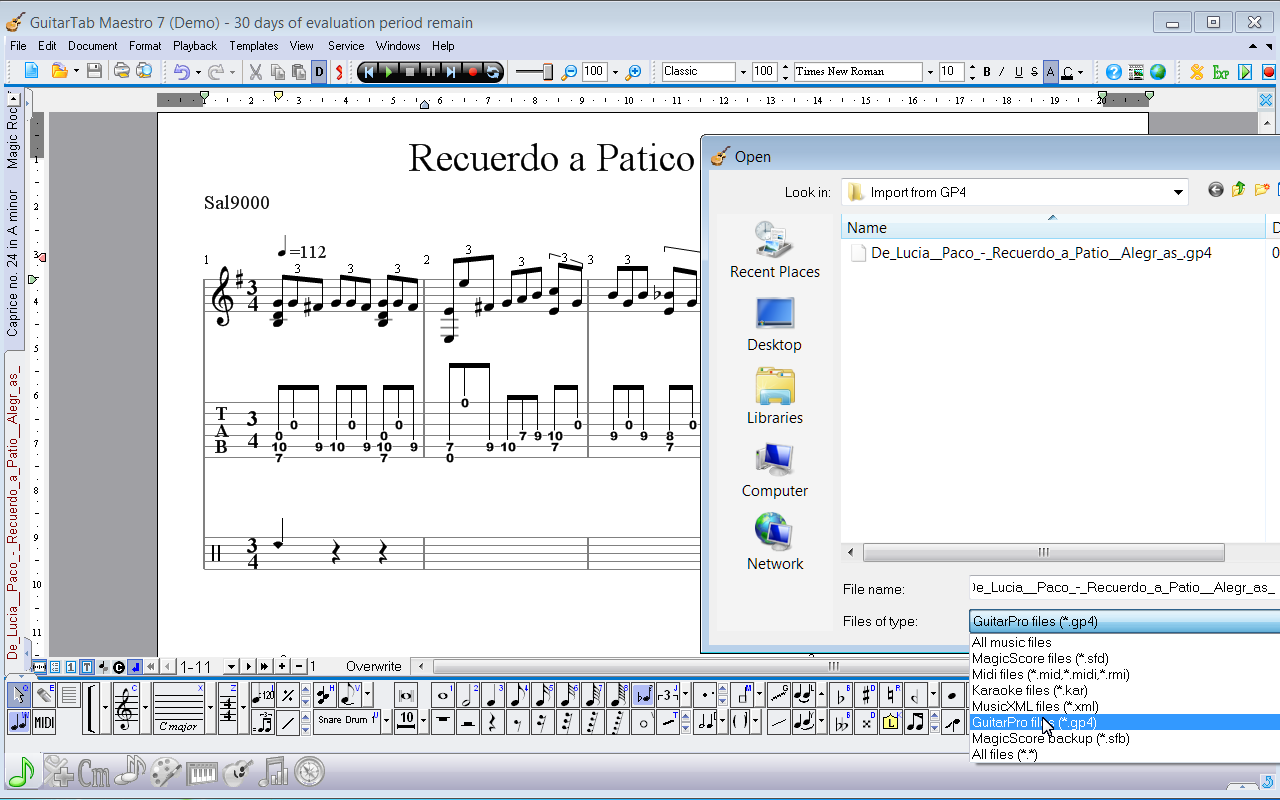This screenshot has height=800, width=1280.
Task: Toggle underline text formatting
Action: click(x=1018, y=72)
